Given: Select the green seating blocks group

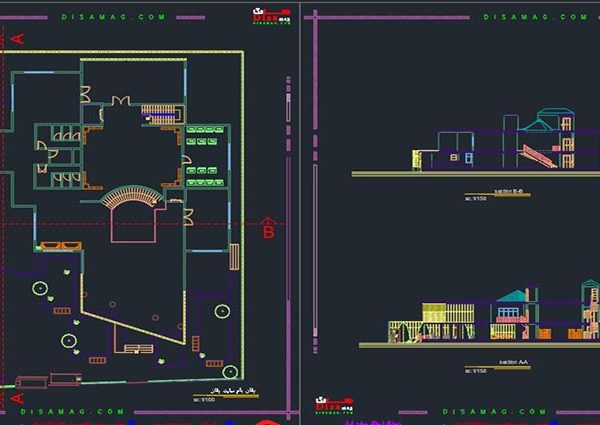Looking at the screenshot, I should coord(204,156).
